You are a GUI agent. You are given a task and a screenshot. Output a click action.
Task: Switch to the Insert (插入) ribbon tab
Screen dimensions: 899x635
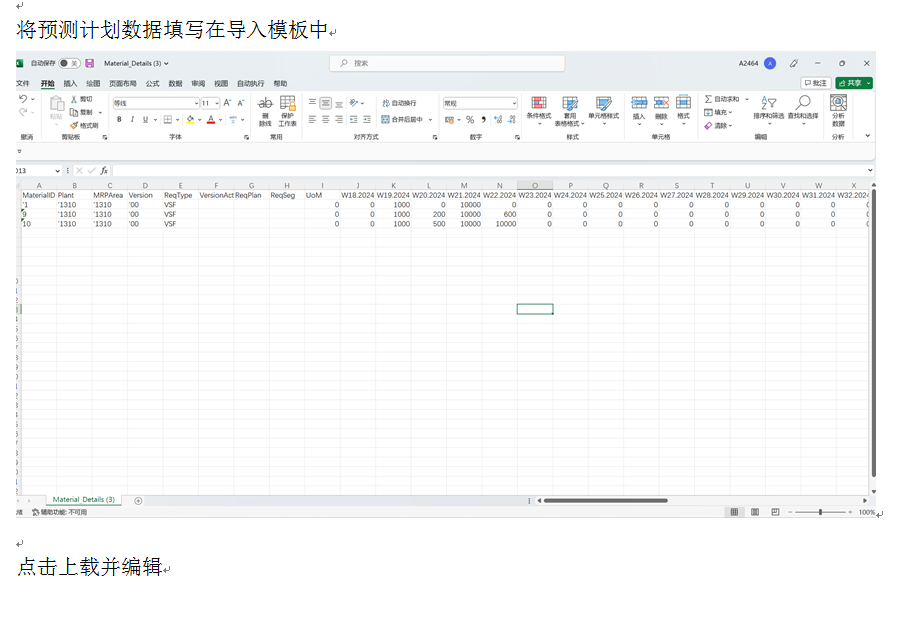tap(70, 84)
